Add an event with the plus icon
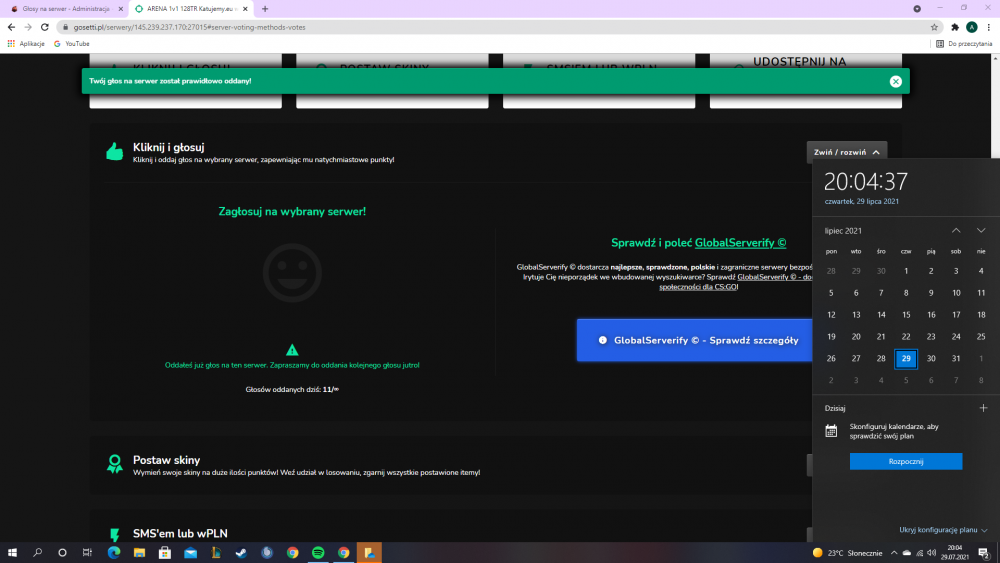 [983, 408]
